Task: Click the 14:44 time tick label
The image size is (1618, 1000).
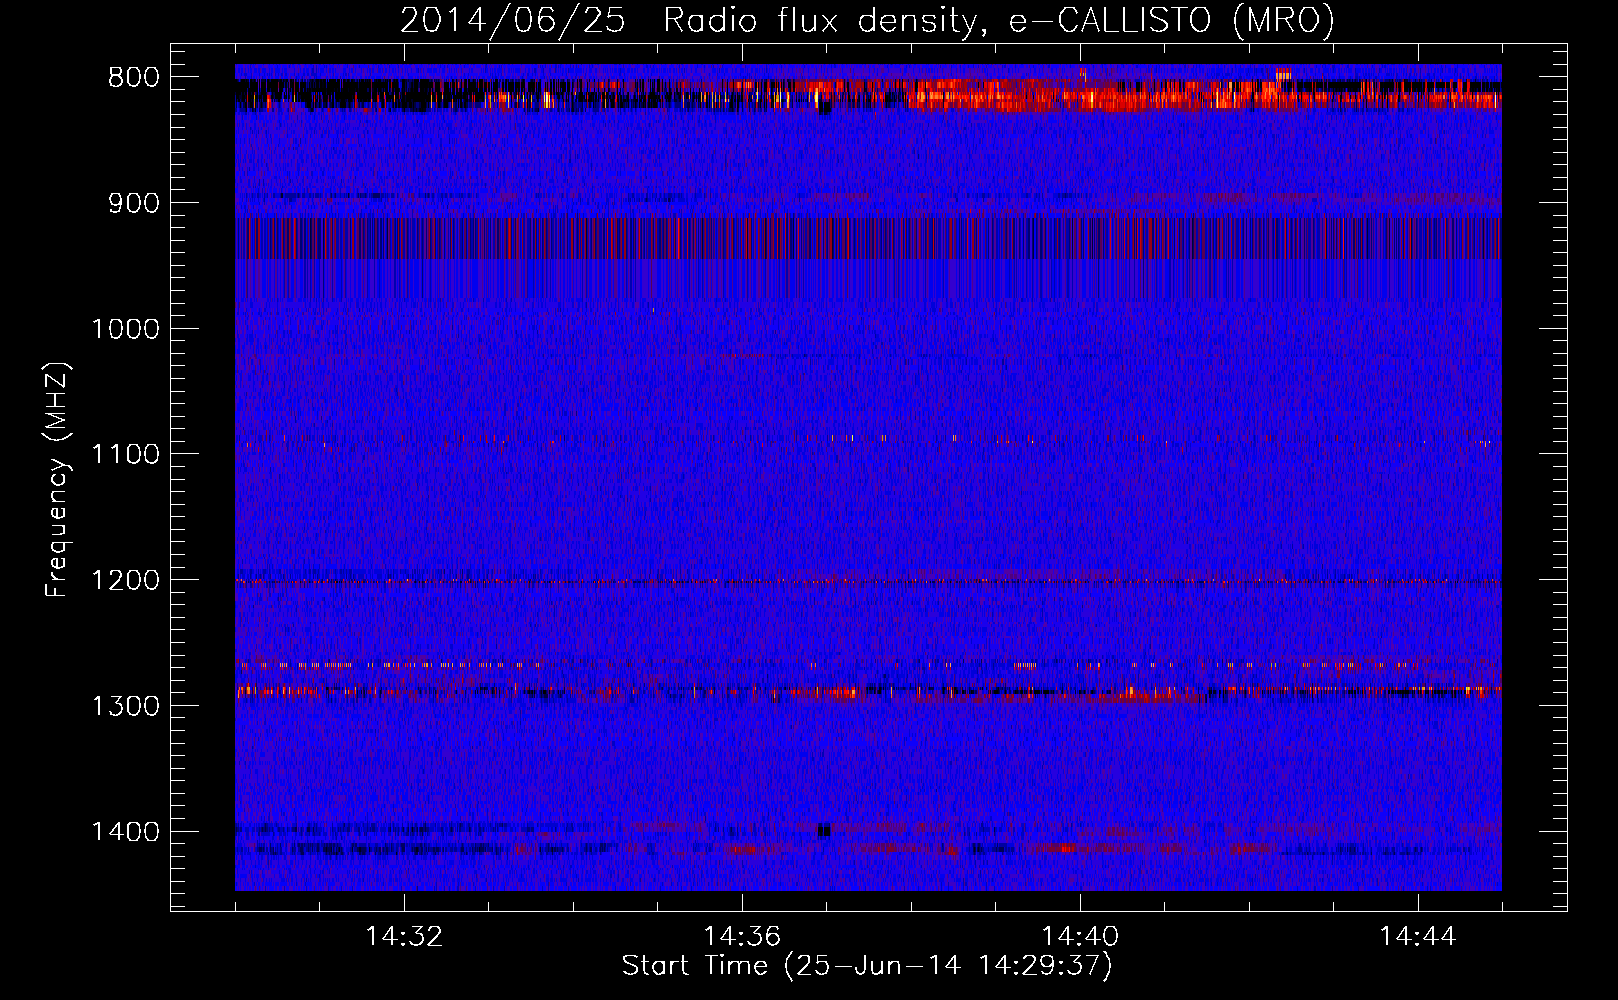Action: click(1418, 937)
